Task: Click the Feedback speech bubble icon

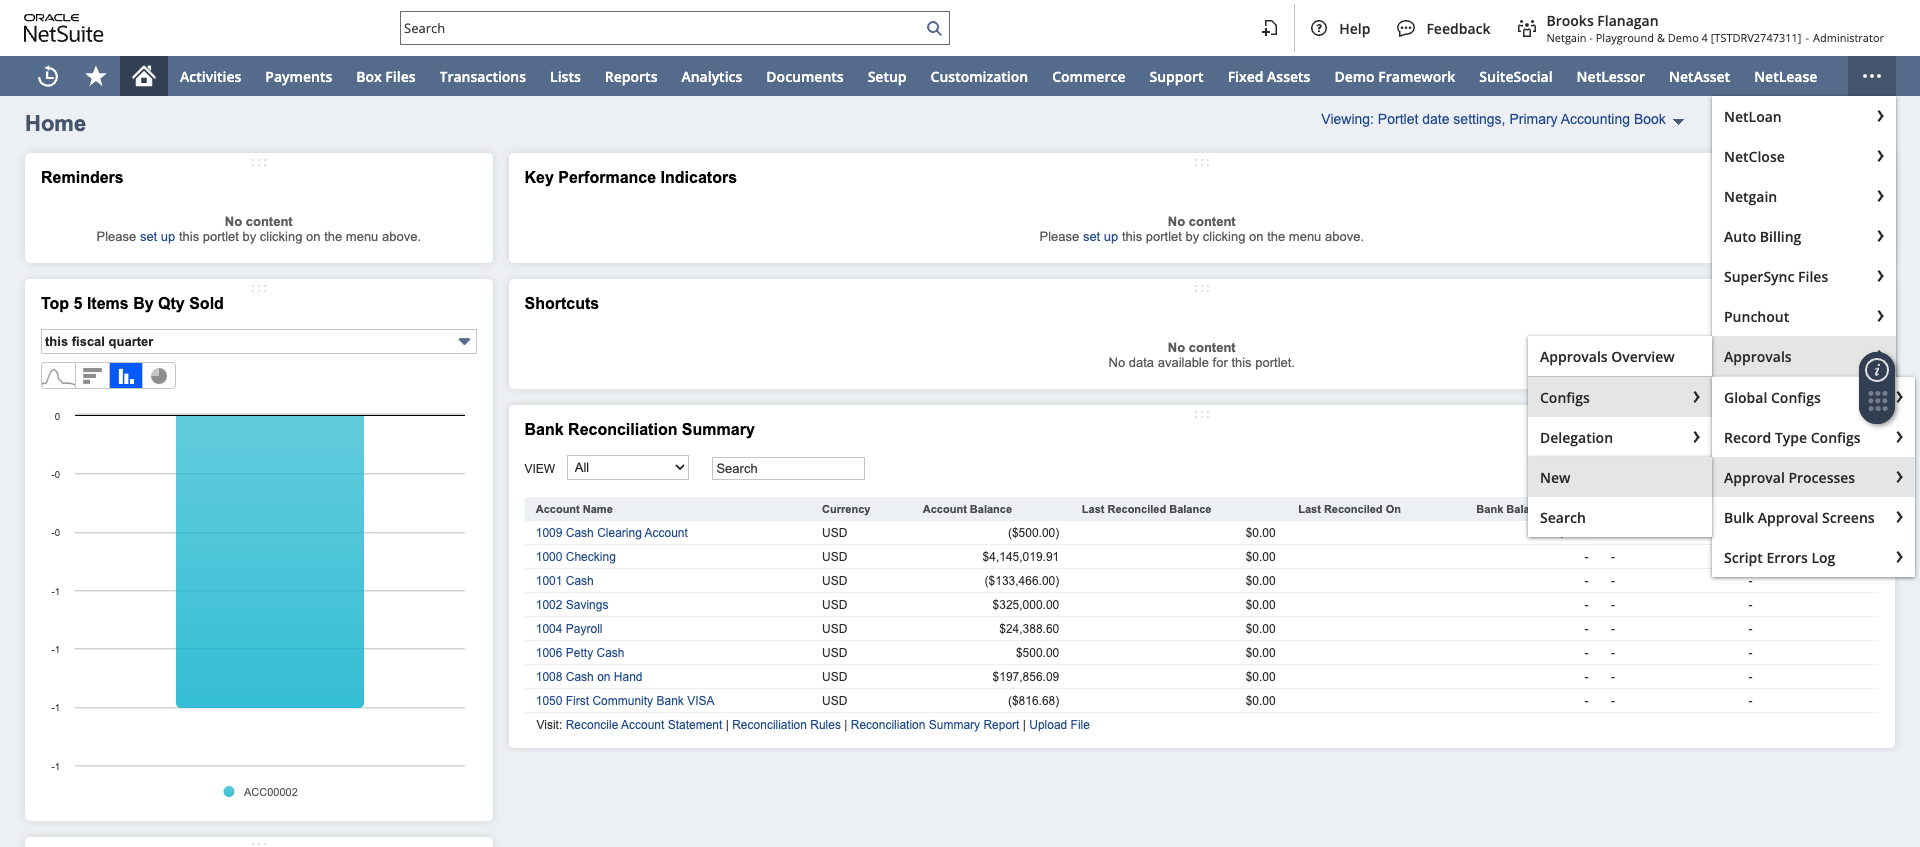Action: pyautogui.click(x=1405, y=28)
